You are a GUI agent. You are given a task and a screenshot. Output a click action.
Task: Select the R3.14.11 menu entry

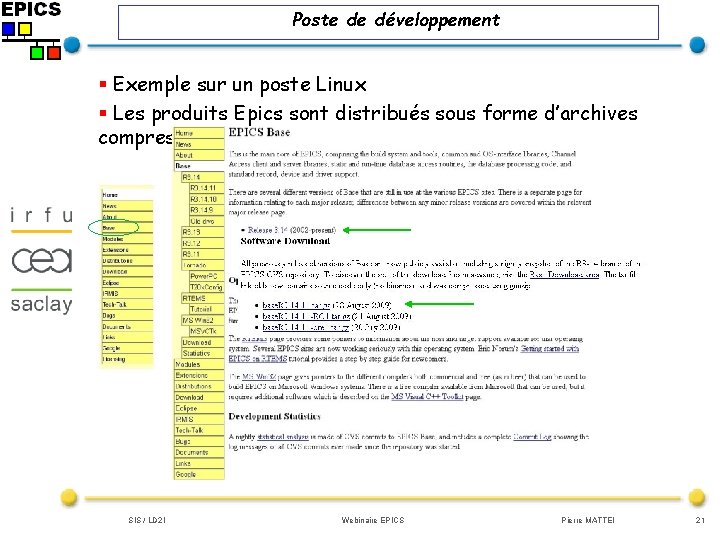point(207,188)
